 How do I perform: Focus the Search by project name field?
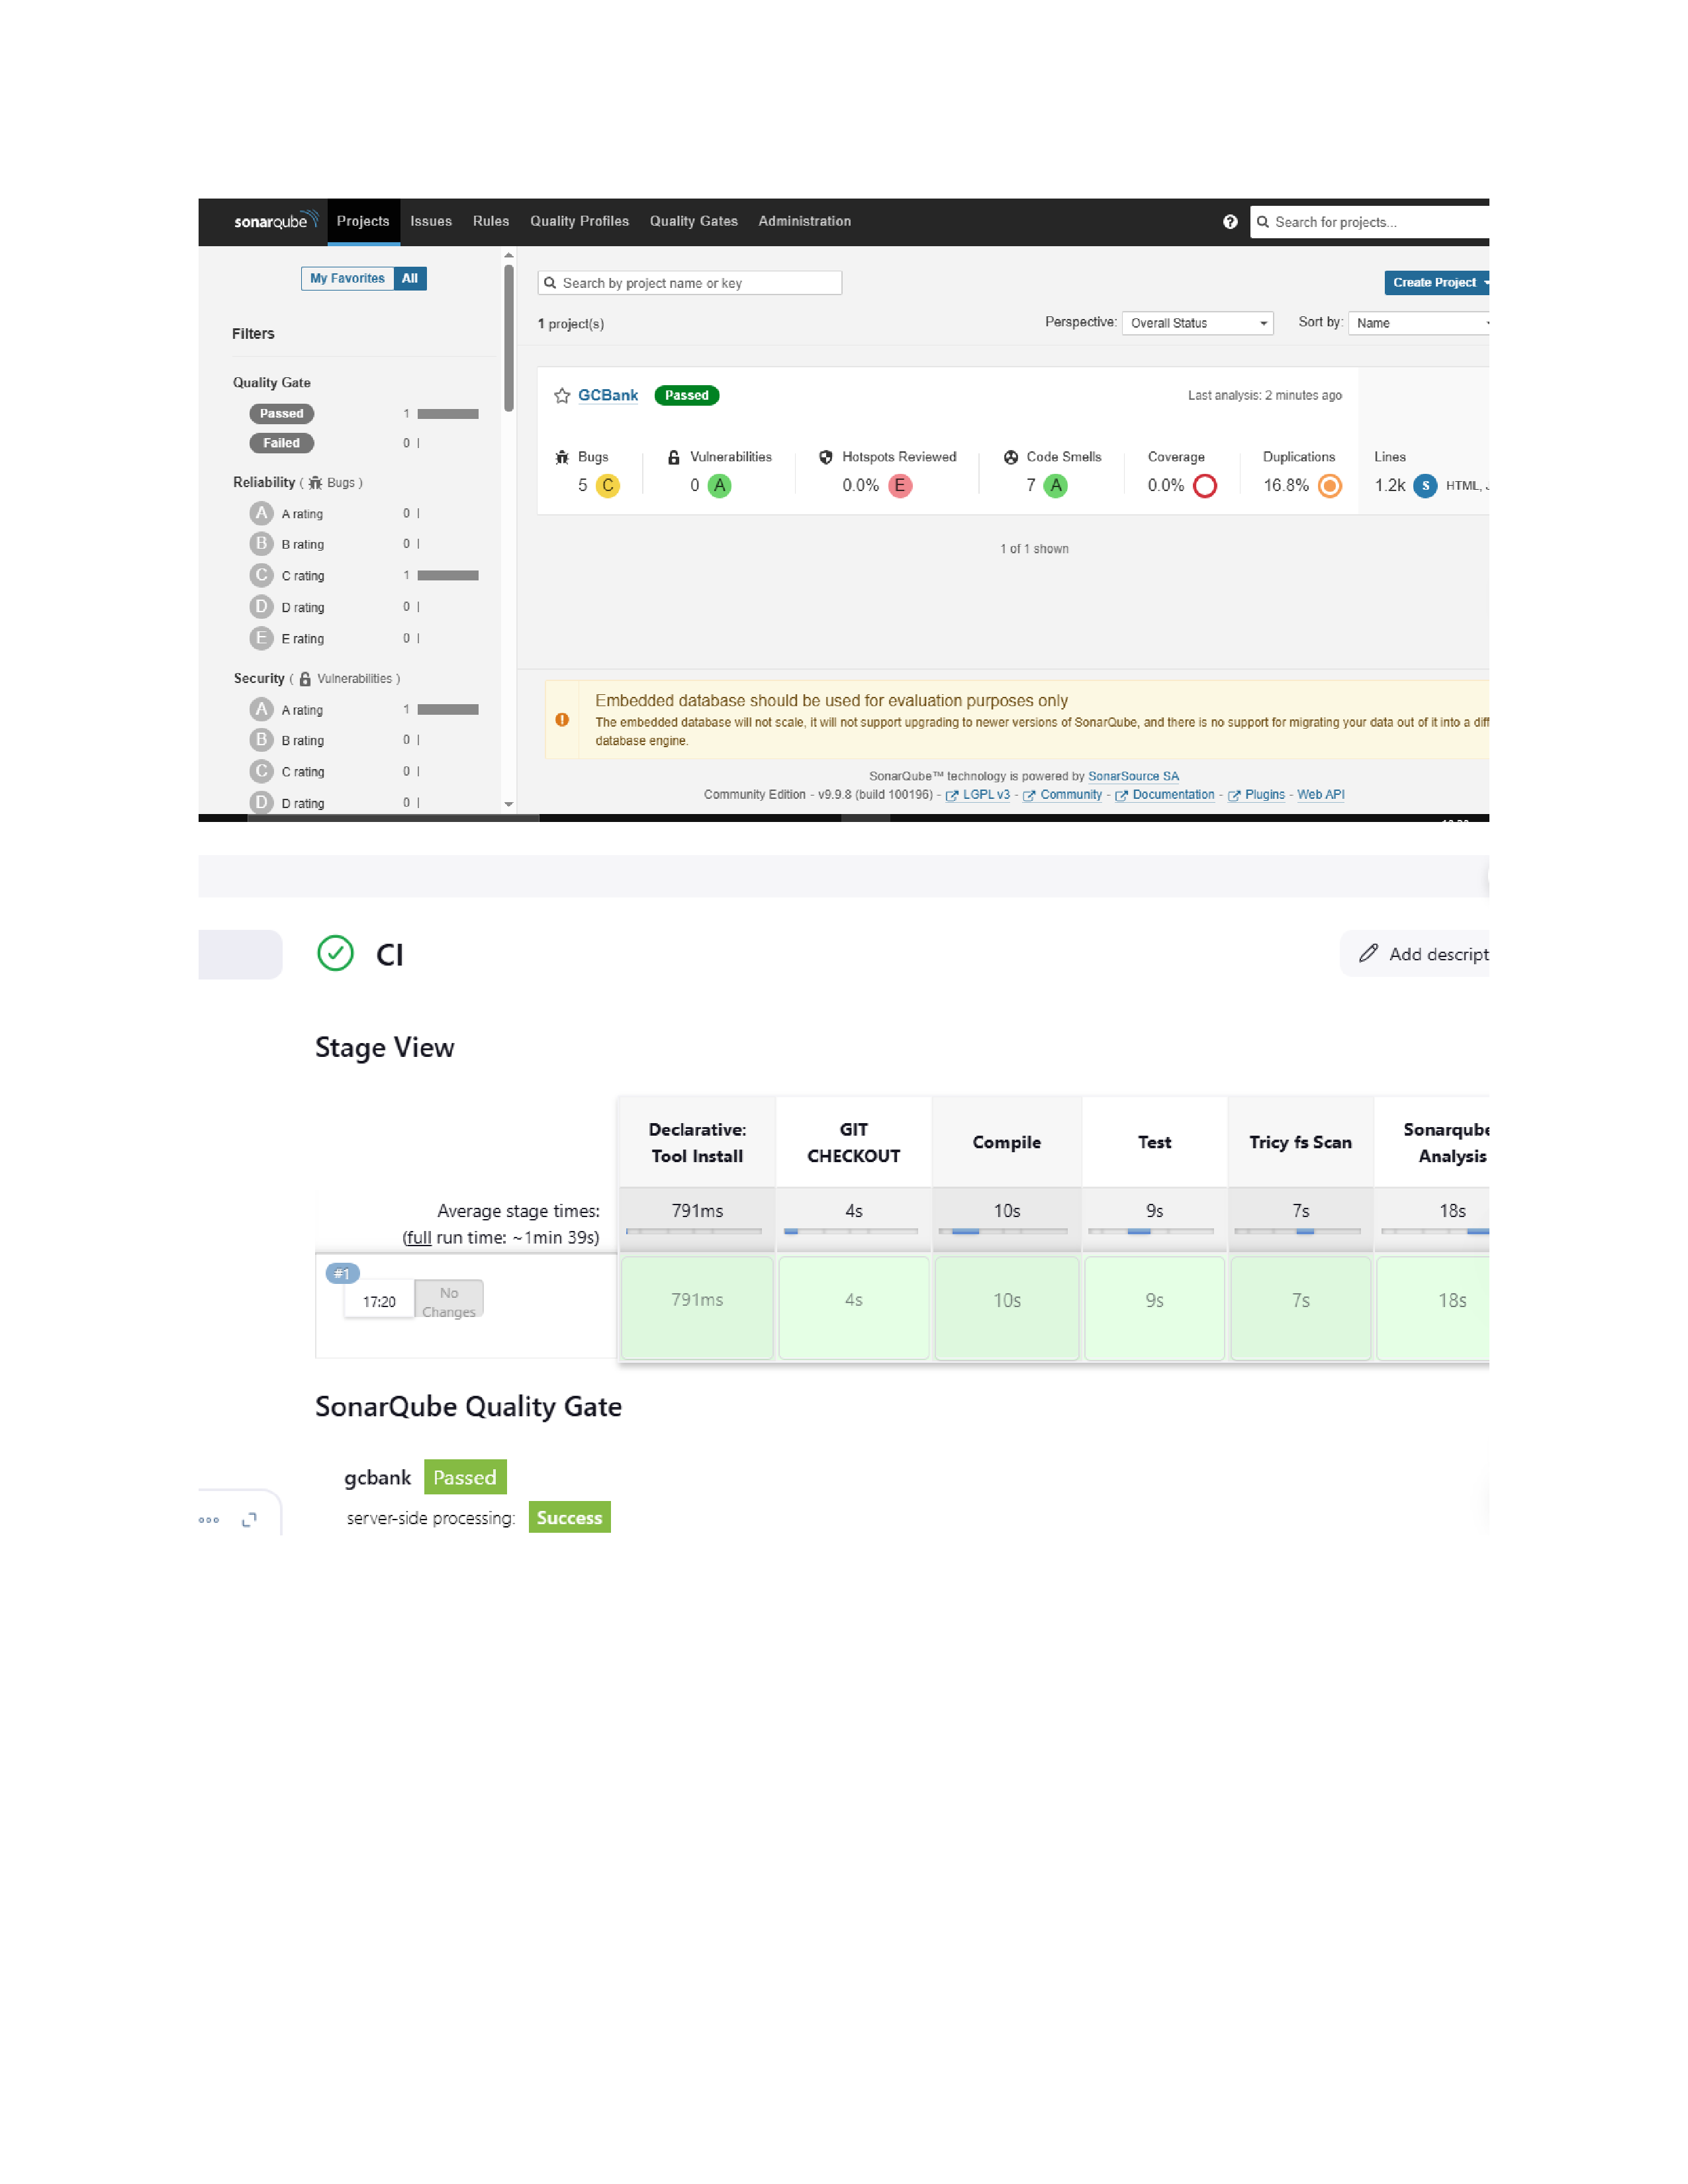[690, 283]
